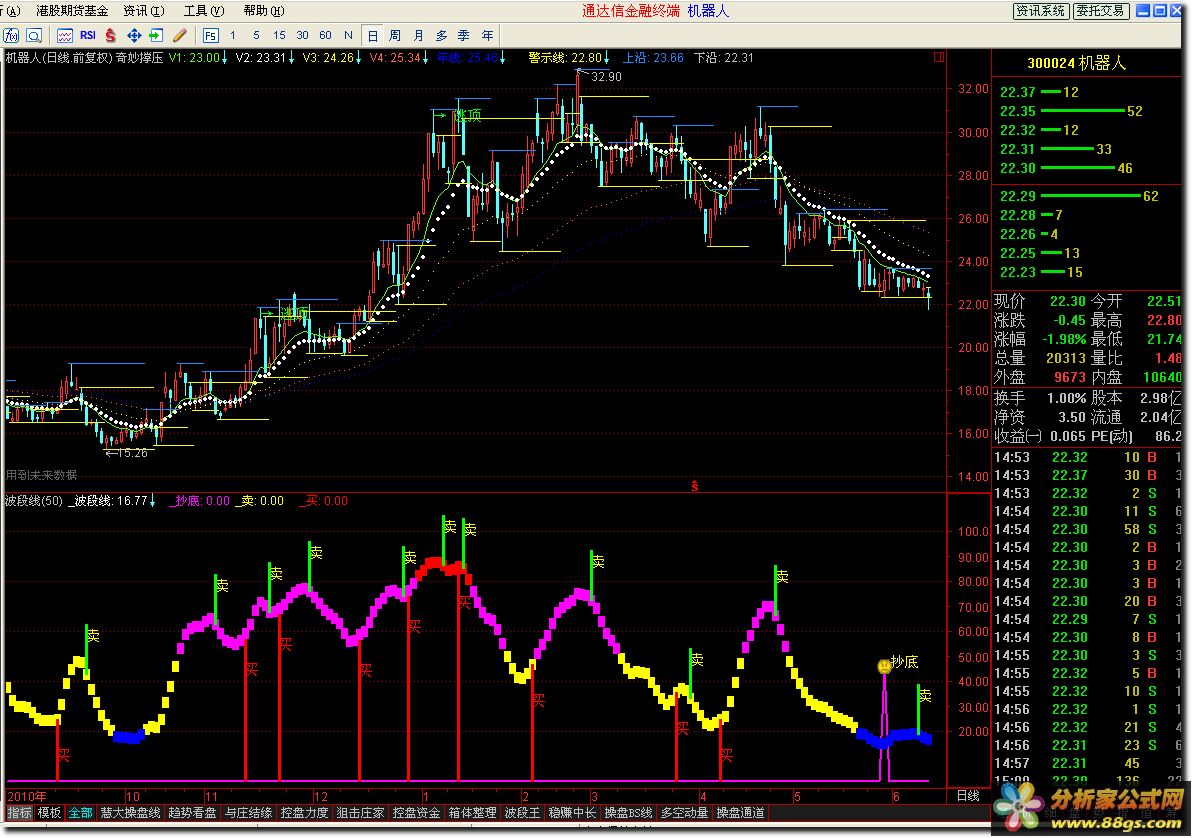Screen dimensions: 1193x838
Task: Switch to 趋势看盘 indicator tab
Action: [192, 813]
